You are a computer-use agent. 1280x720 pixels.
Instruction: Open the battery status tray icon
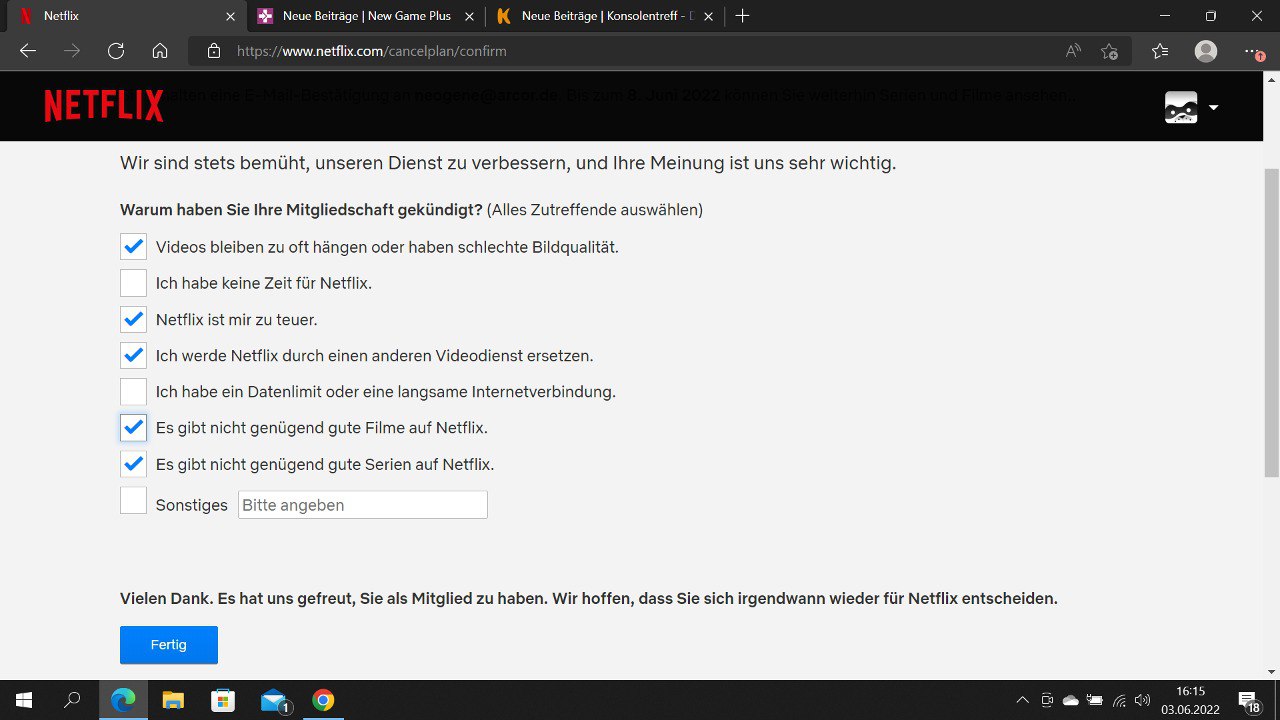click(x=1095, y=700)
